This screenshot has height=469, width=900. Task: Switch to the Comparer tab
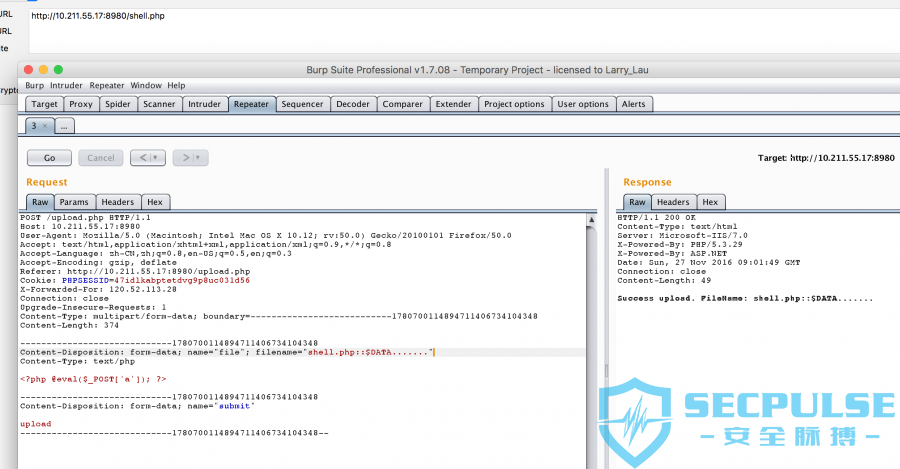pyautogui.click(x=402, y=104)
